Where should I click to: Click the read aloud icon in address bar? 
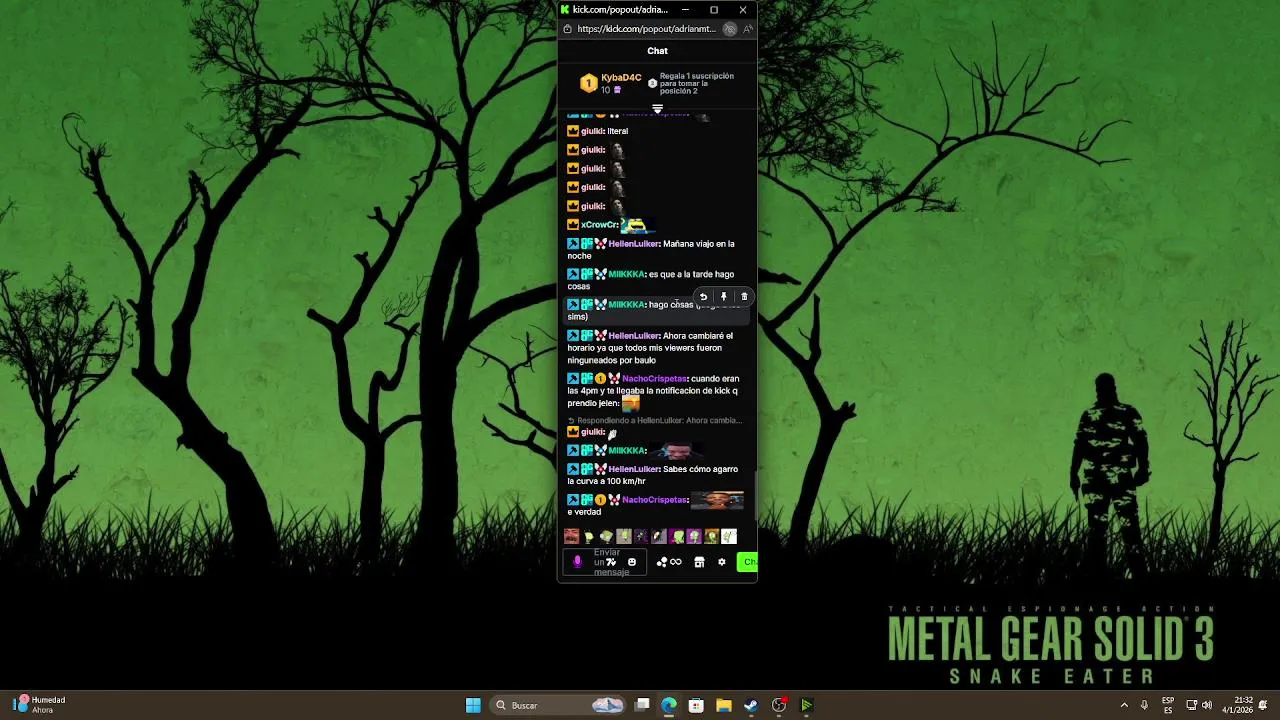[x=748, y=29]
